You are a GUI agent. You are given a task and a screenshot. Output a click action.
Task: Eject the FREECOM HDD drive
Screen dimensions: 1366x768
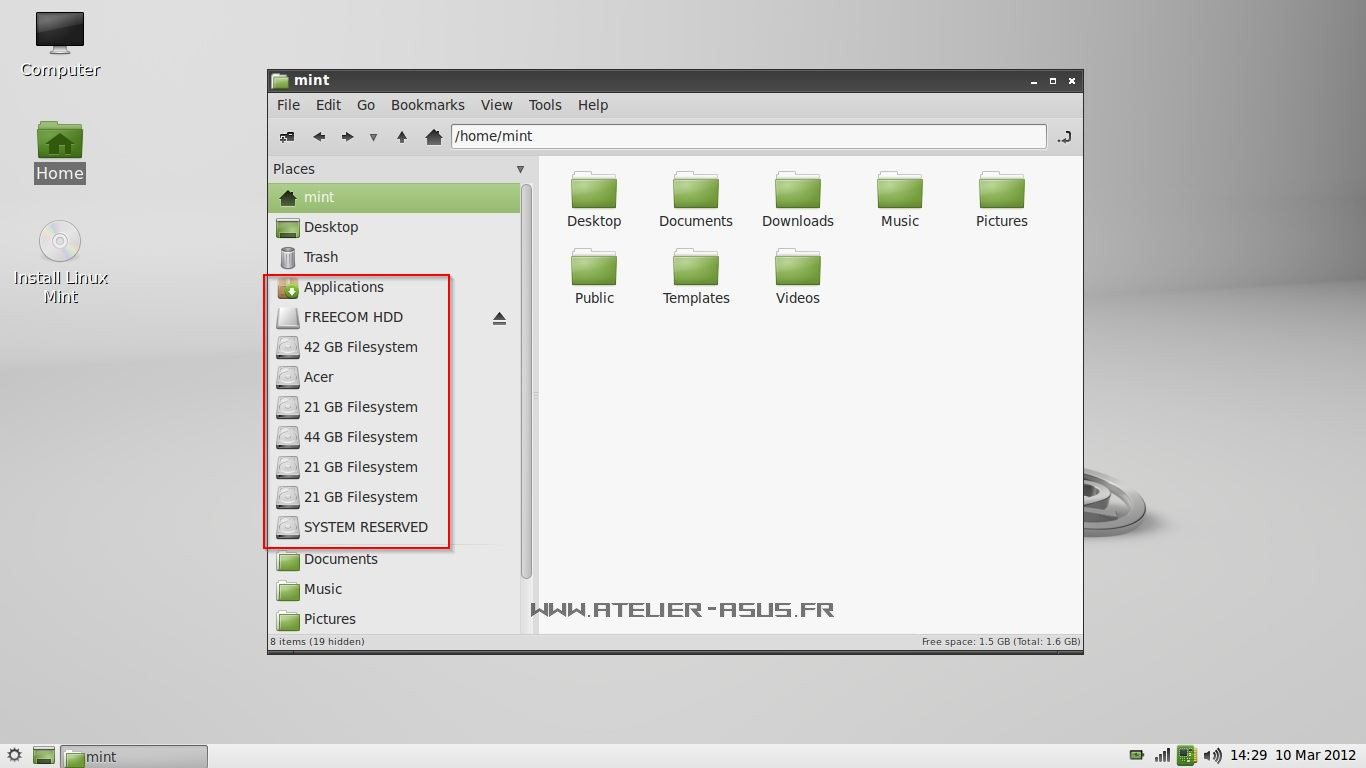tap(500, 318)
